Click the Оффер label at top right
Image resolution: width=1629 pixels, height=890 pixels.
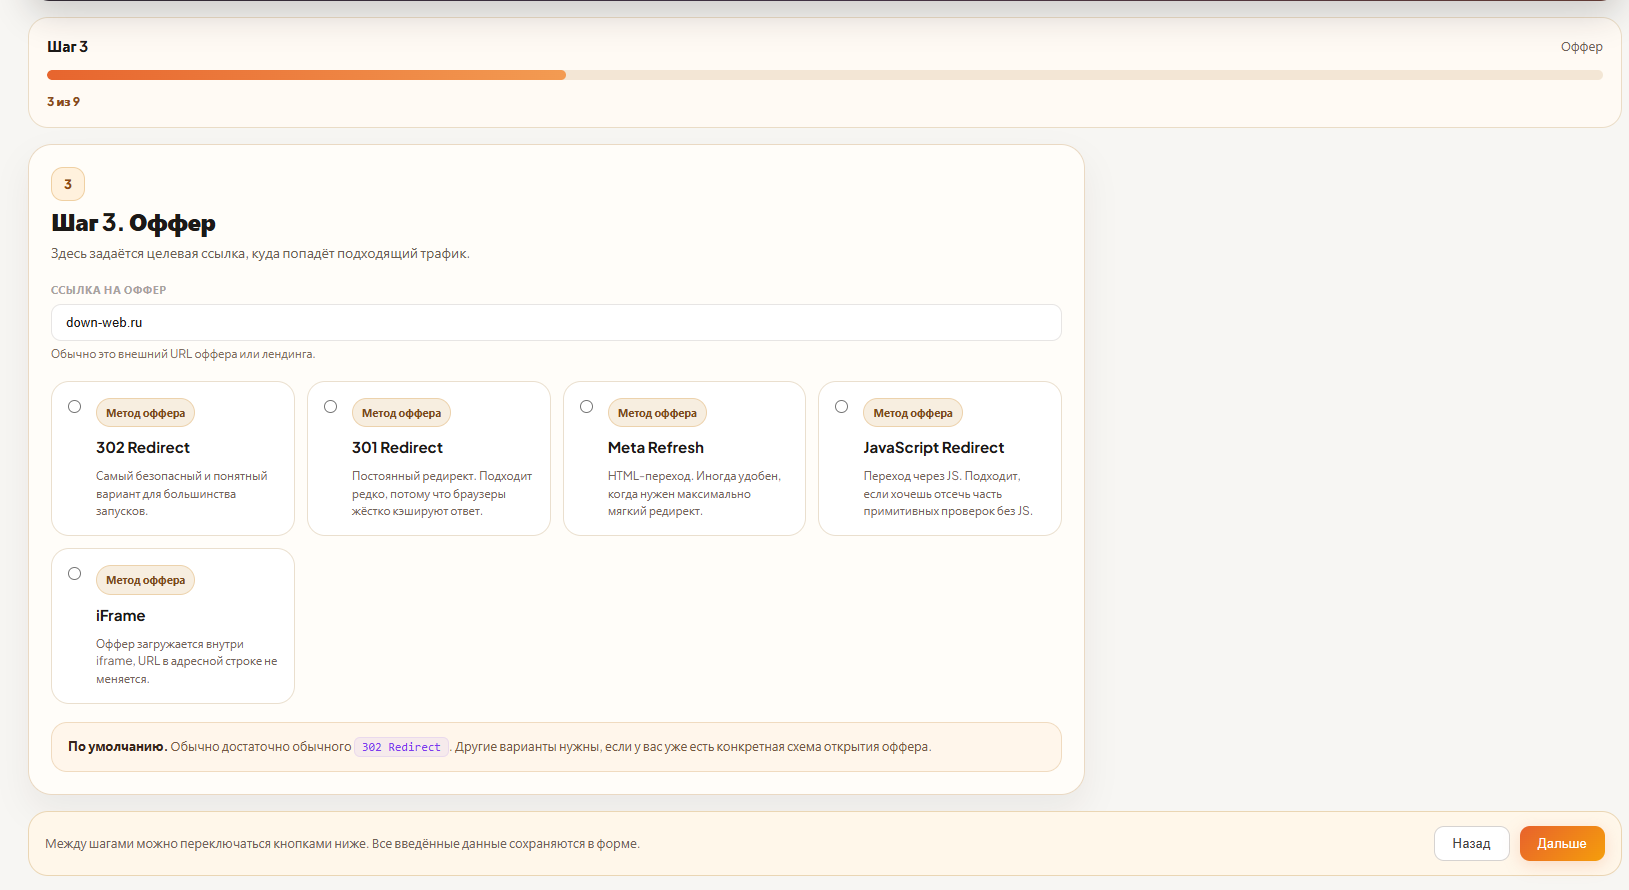coord(1581,47)
